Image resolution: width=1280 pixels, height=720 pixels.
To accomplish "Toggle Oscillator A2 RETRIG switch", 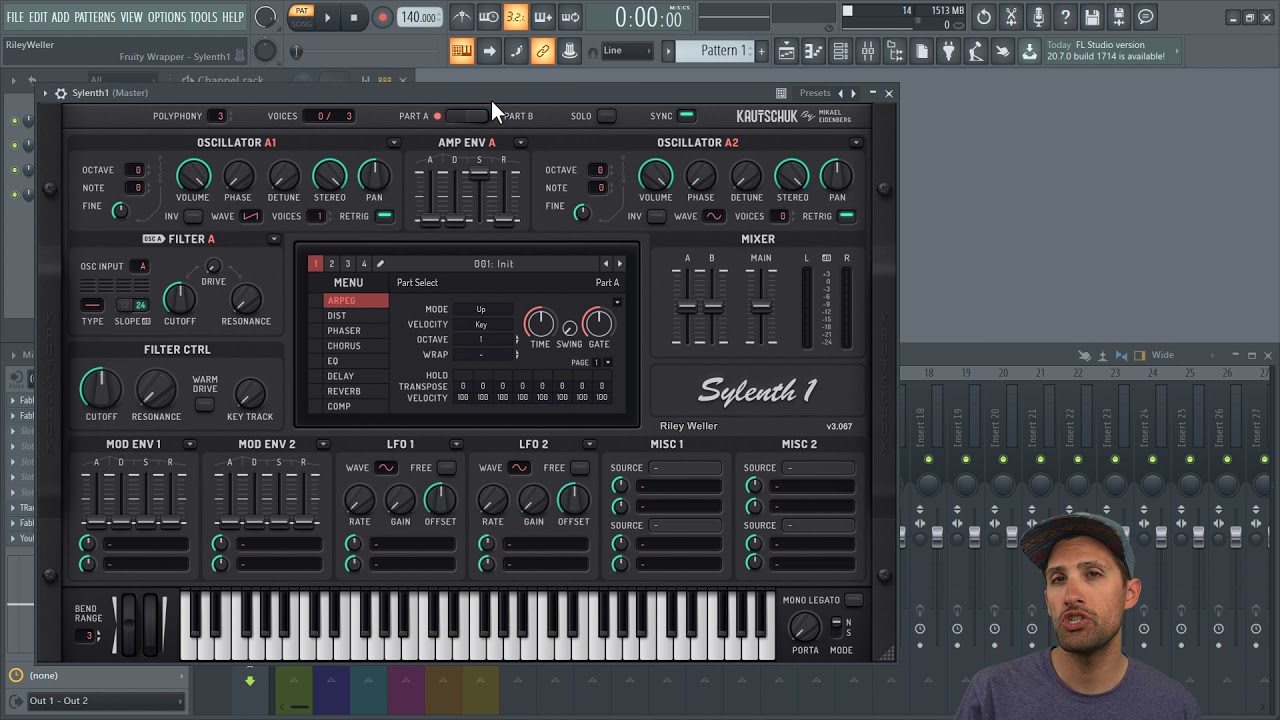I will (x=846, y=216).
